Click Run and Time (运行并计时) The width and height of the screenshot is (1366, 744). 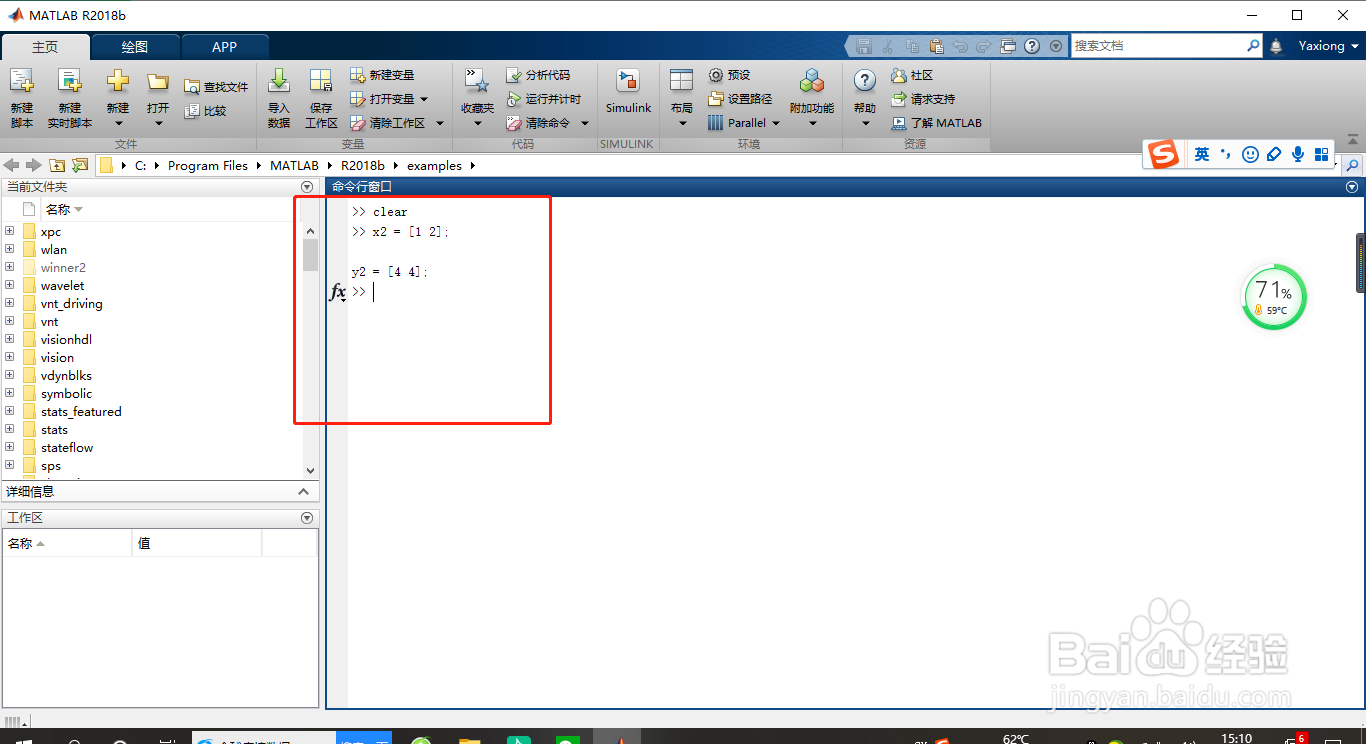pyautogui.click(x=543, y=99)
